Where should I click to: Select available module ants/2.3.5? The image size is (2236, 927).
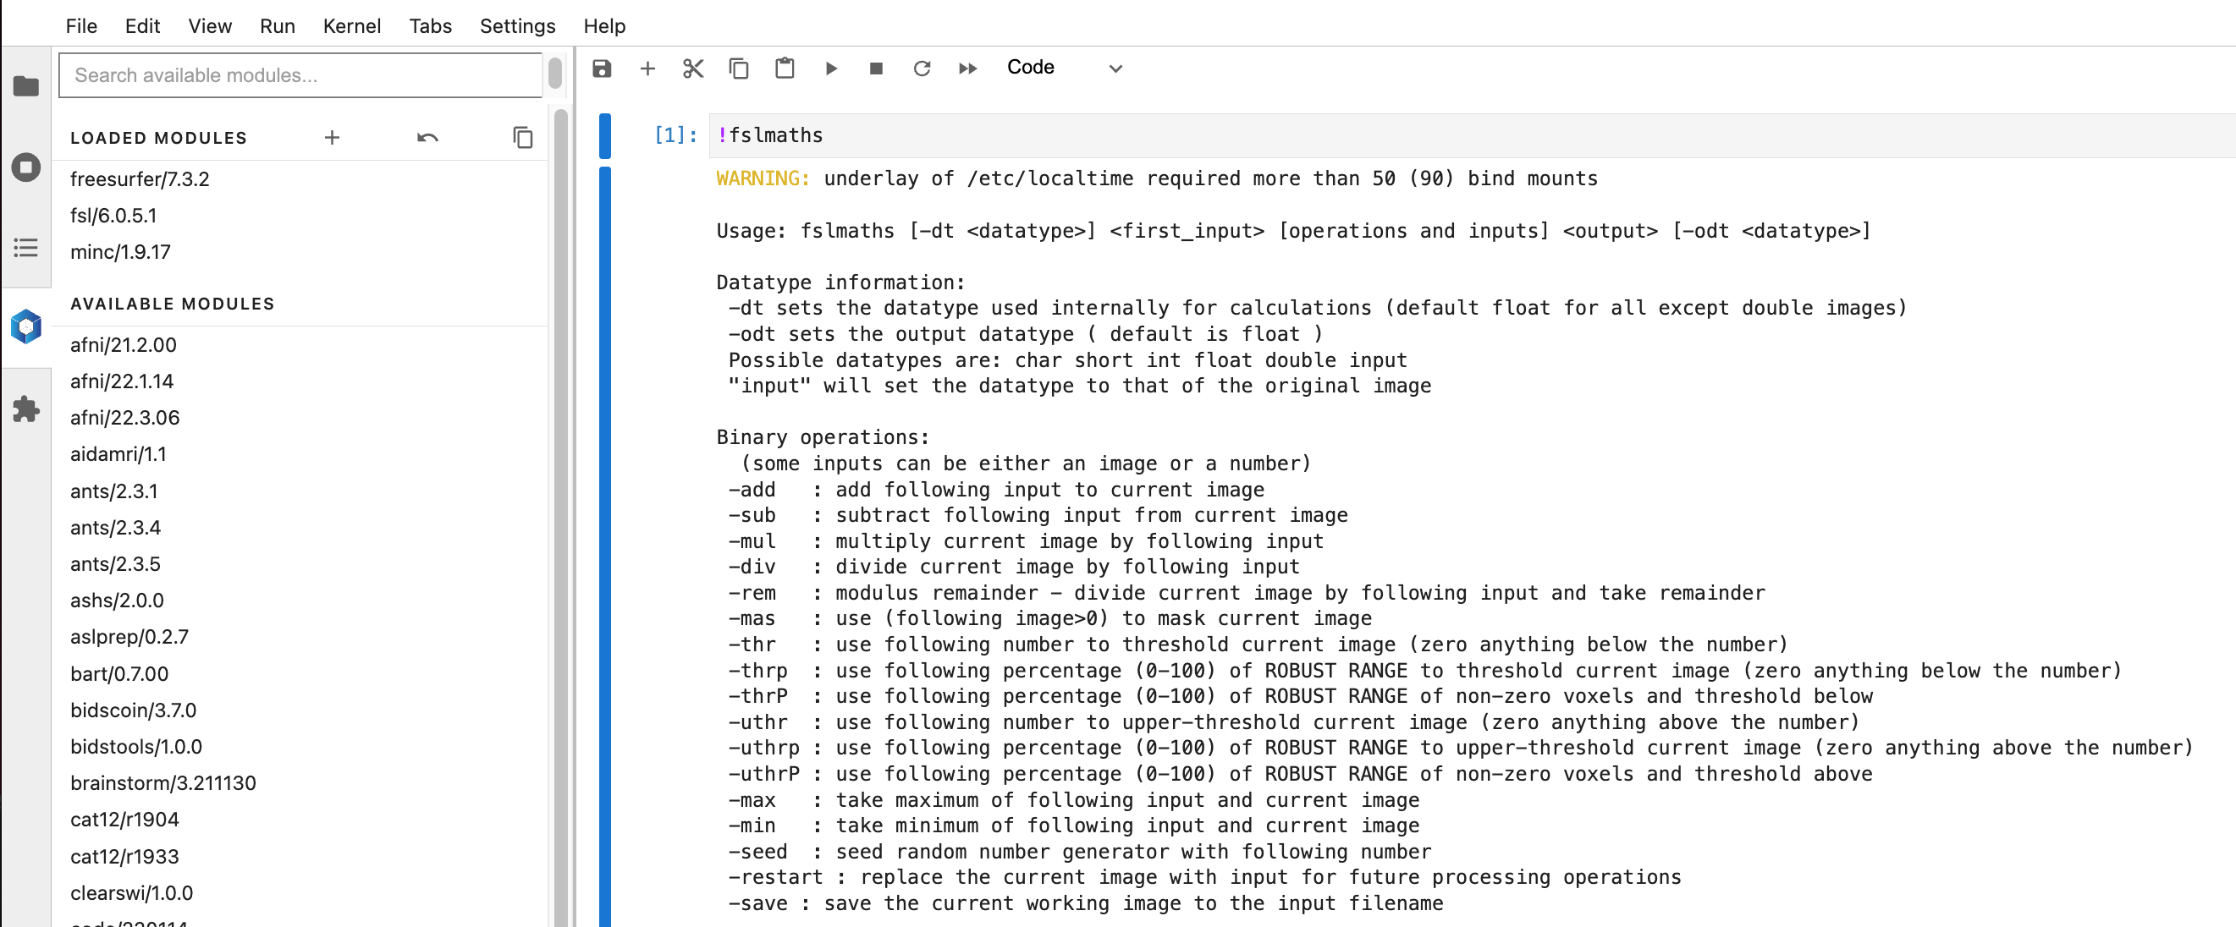tap(116, 564)
